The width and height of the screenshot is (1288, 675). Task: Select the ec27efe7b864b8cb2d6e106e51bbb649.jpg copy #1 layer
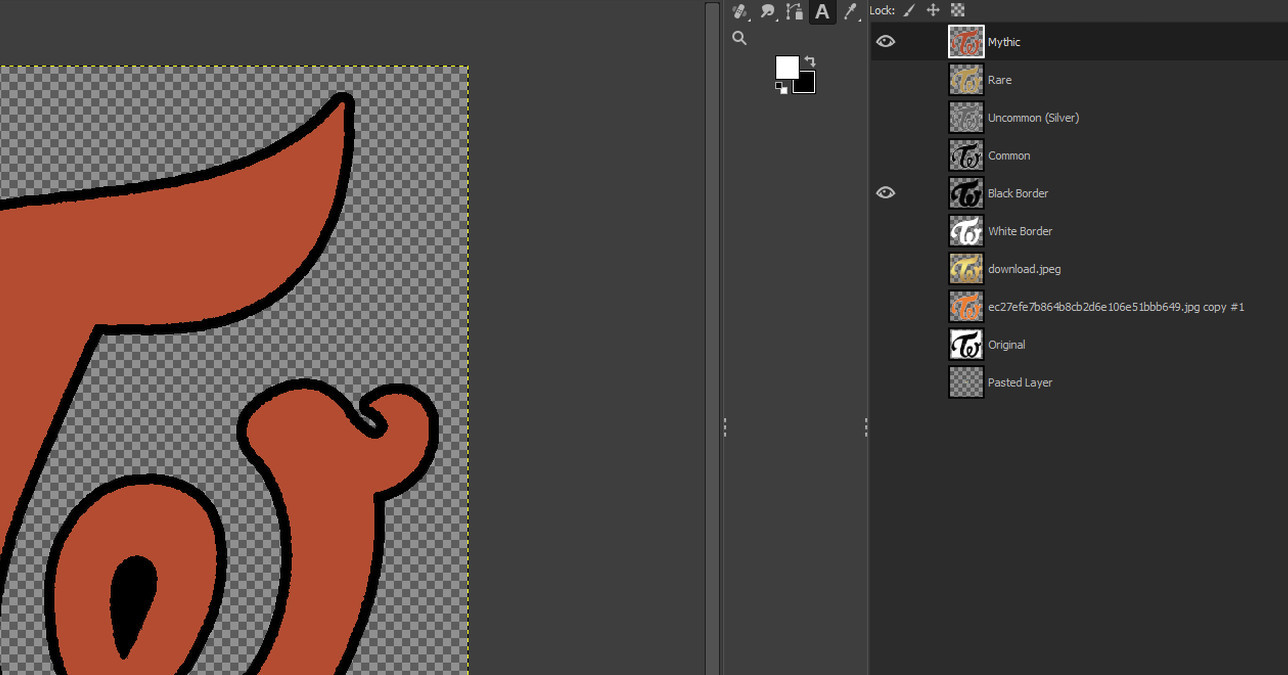[x=1116, y=307]
